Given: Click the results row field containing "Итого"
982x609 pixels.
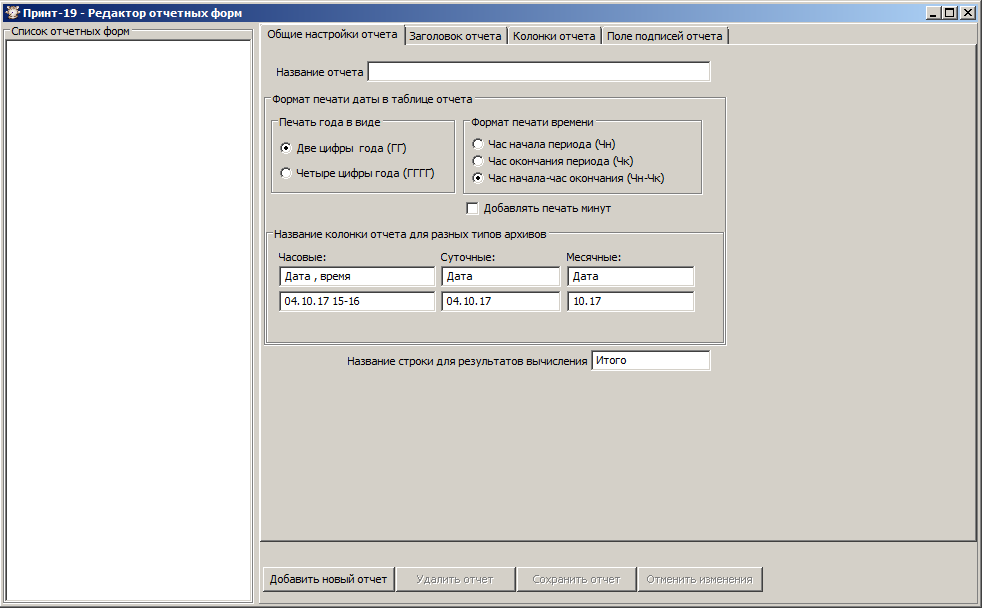Looking at the screenshot, I should 650,361.
